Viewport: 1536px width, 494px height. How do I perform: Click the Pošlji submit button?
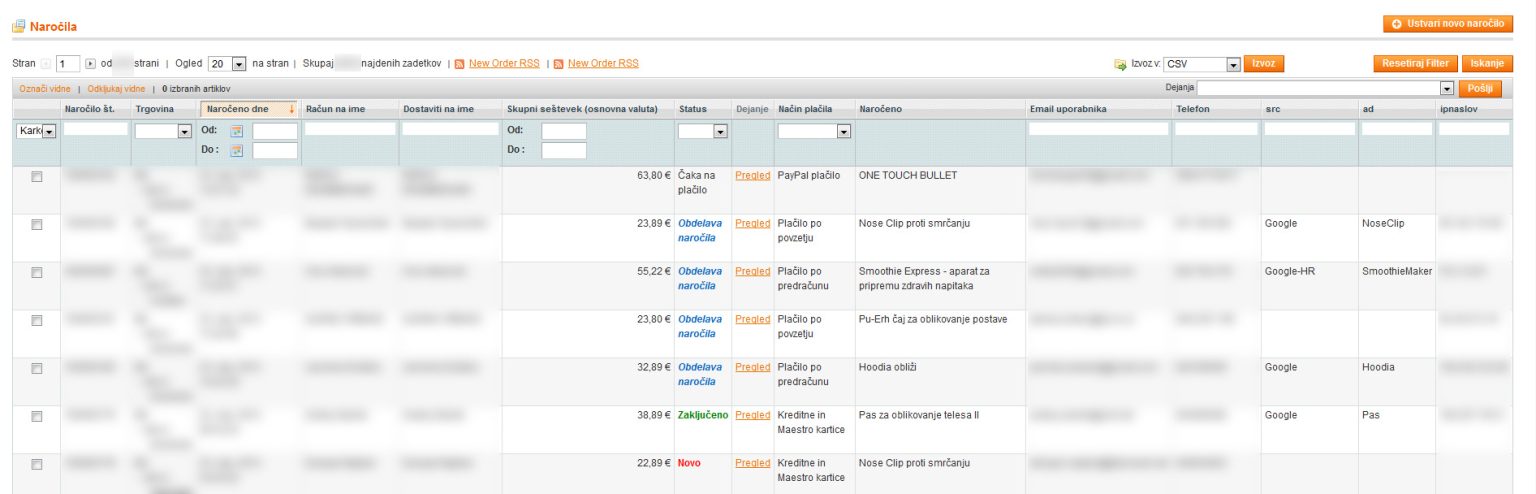tap(1480, 88)
